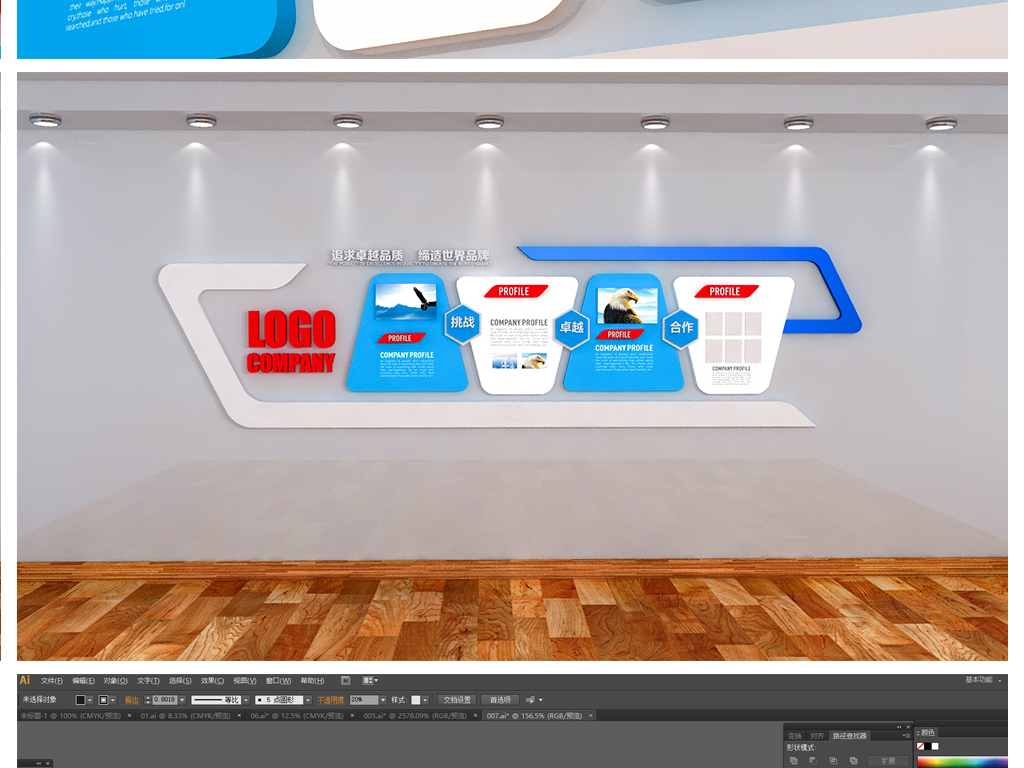Viewport: 1024px width, 768px height.
Task: Switch to the 对齐 panel tab
Action: coord(817,736)
